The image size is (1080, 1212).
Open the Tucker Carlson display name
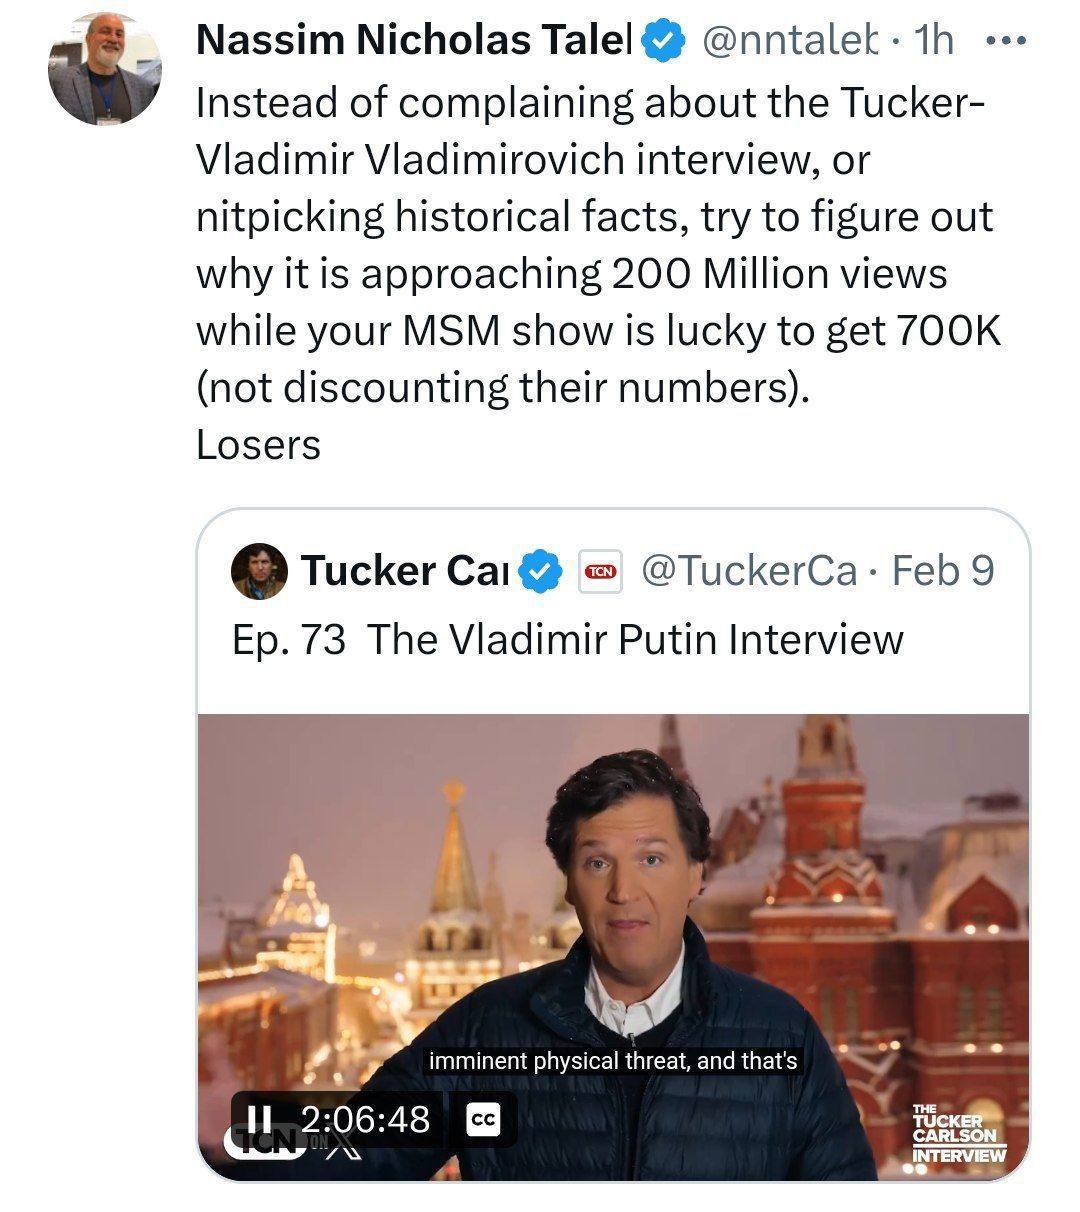point(405,570)
